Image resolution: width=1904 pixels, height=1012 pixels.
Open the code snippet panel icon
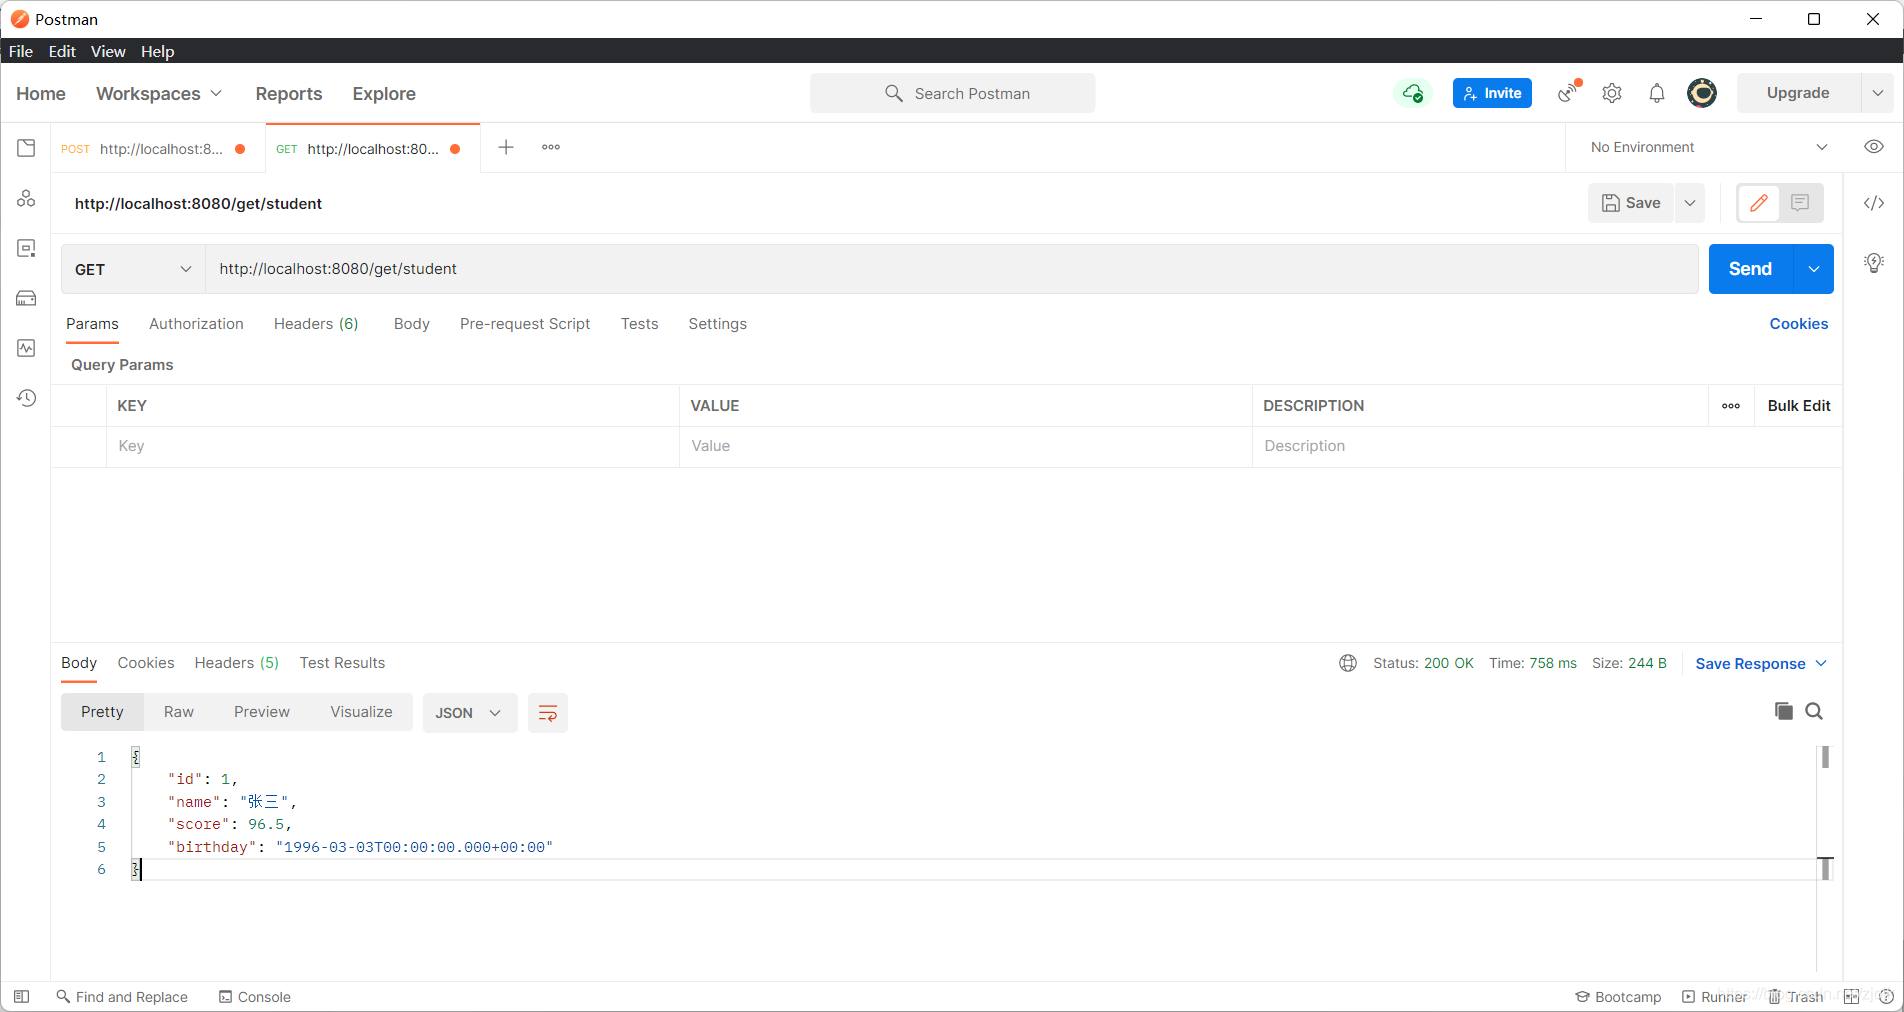(1874, 203)
